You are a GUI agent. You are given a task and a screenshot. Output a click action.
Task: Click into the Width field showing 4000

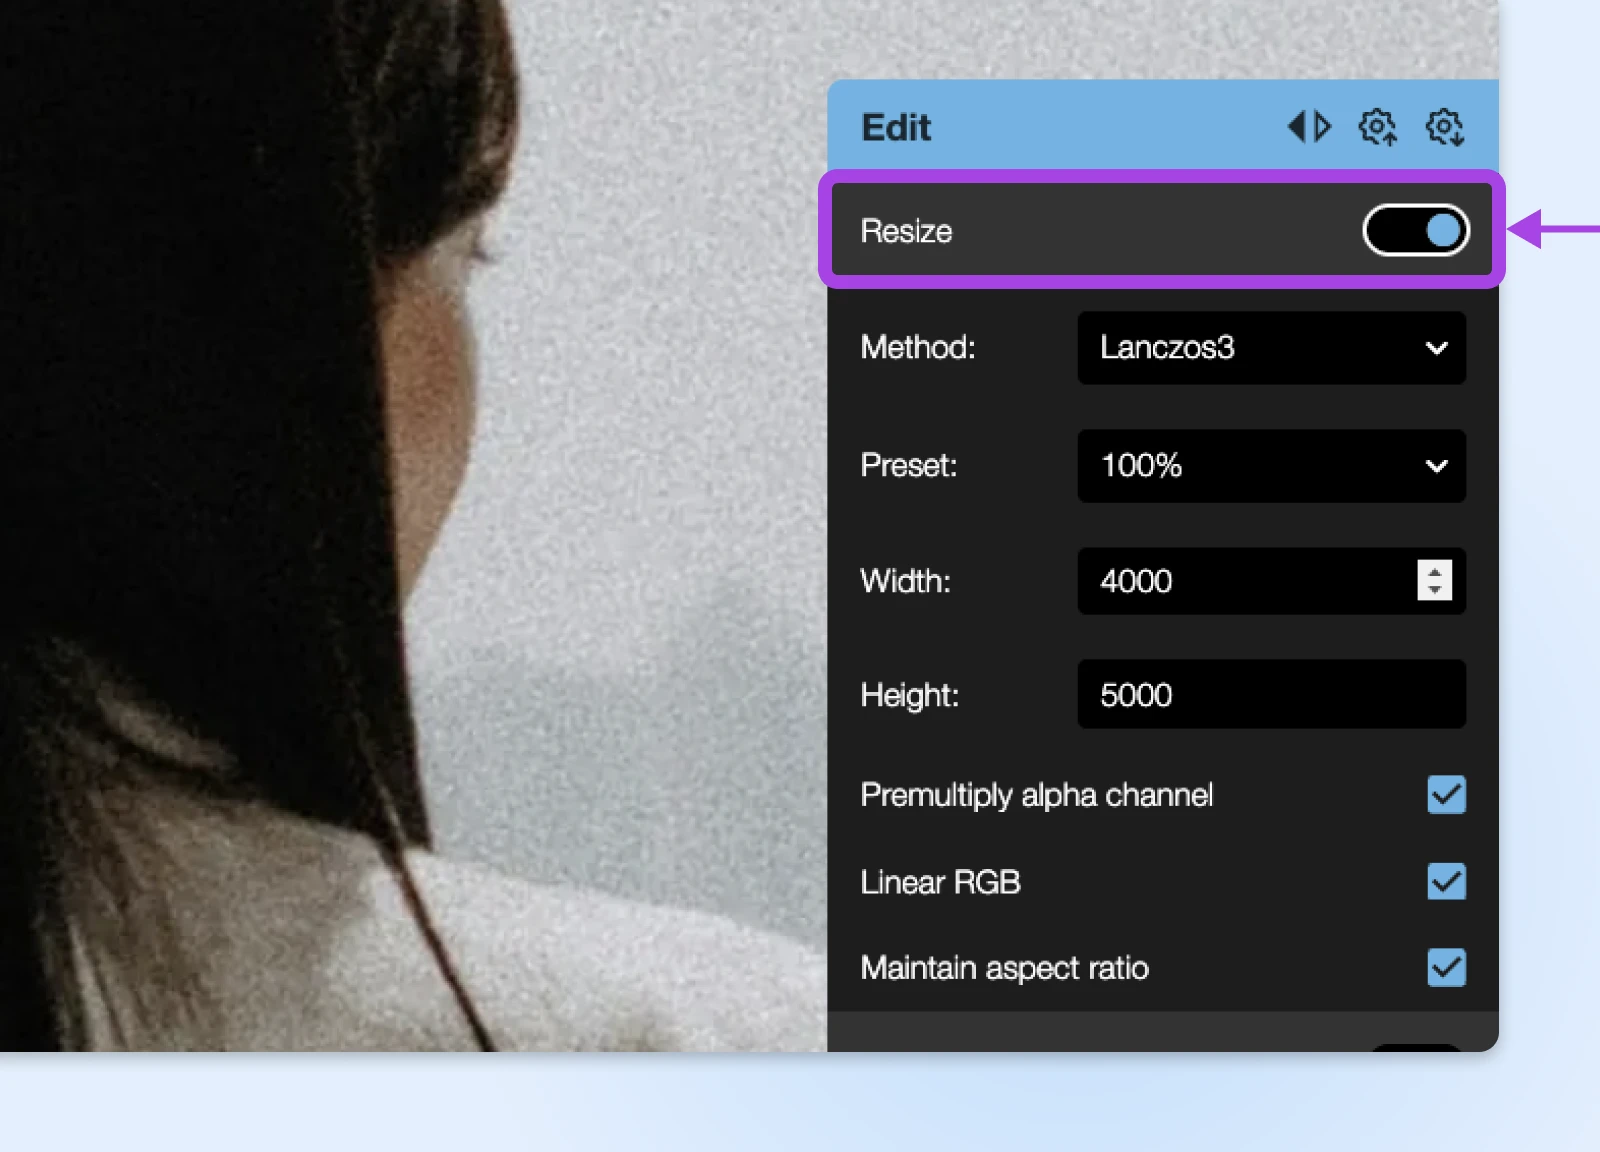pyautogui.click(x=1245, y=581)
